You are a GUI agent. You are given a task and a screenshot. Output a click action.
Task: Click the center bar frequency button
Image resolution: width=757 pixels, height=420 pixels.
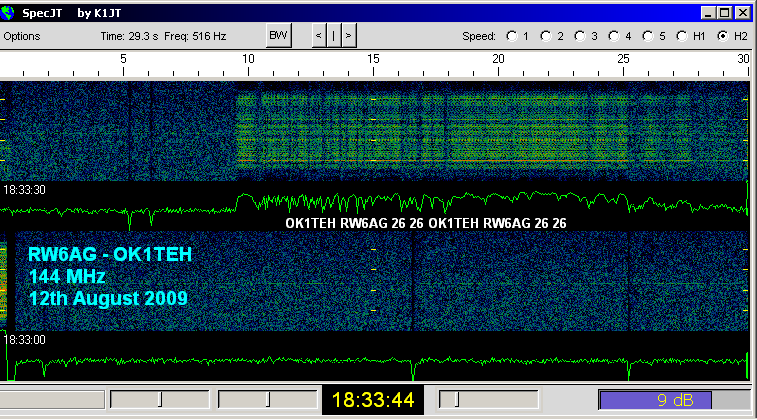coord(334,36)
